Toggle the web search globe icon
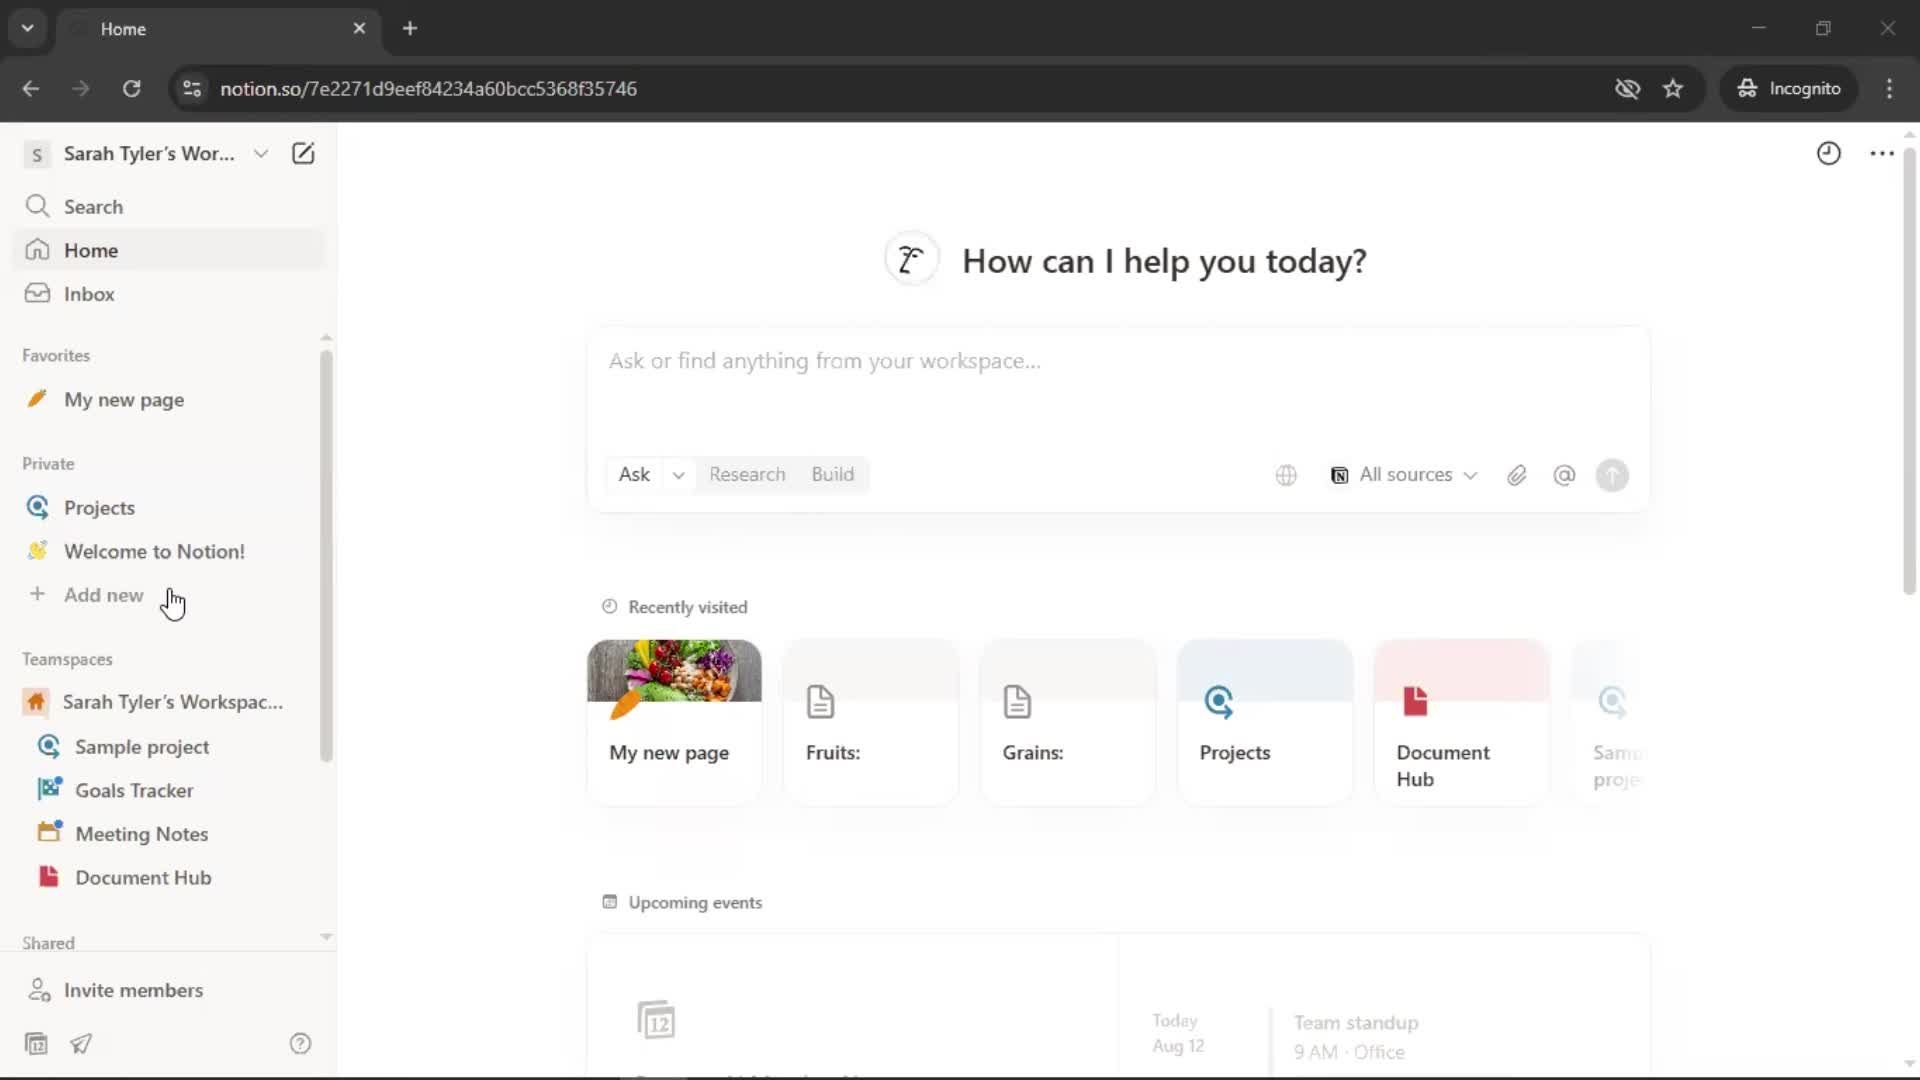1920x1080 pixels. click(x=1286, y=475)
